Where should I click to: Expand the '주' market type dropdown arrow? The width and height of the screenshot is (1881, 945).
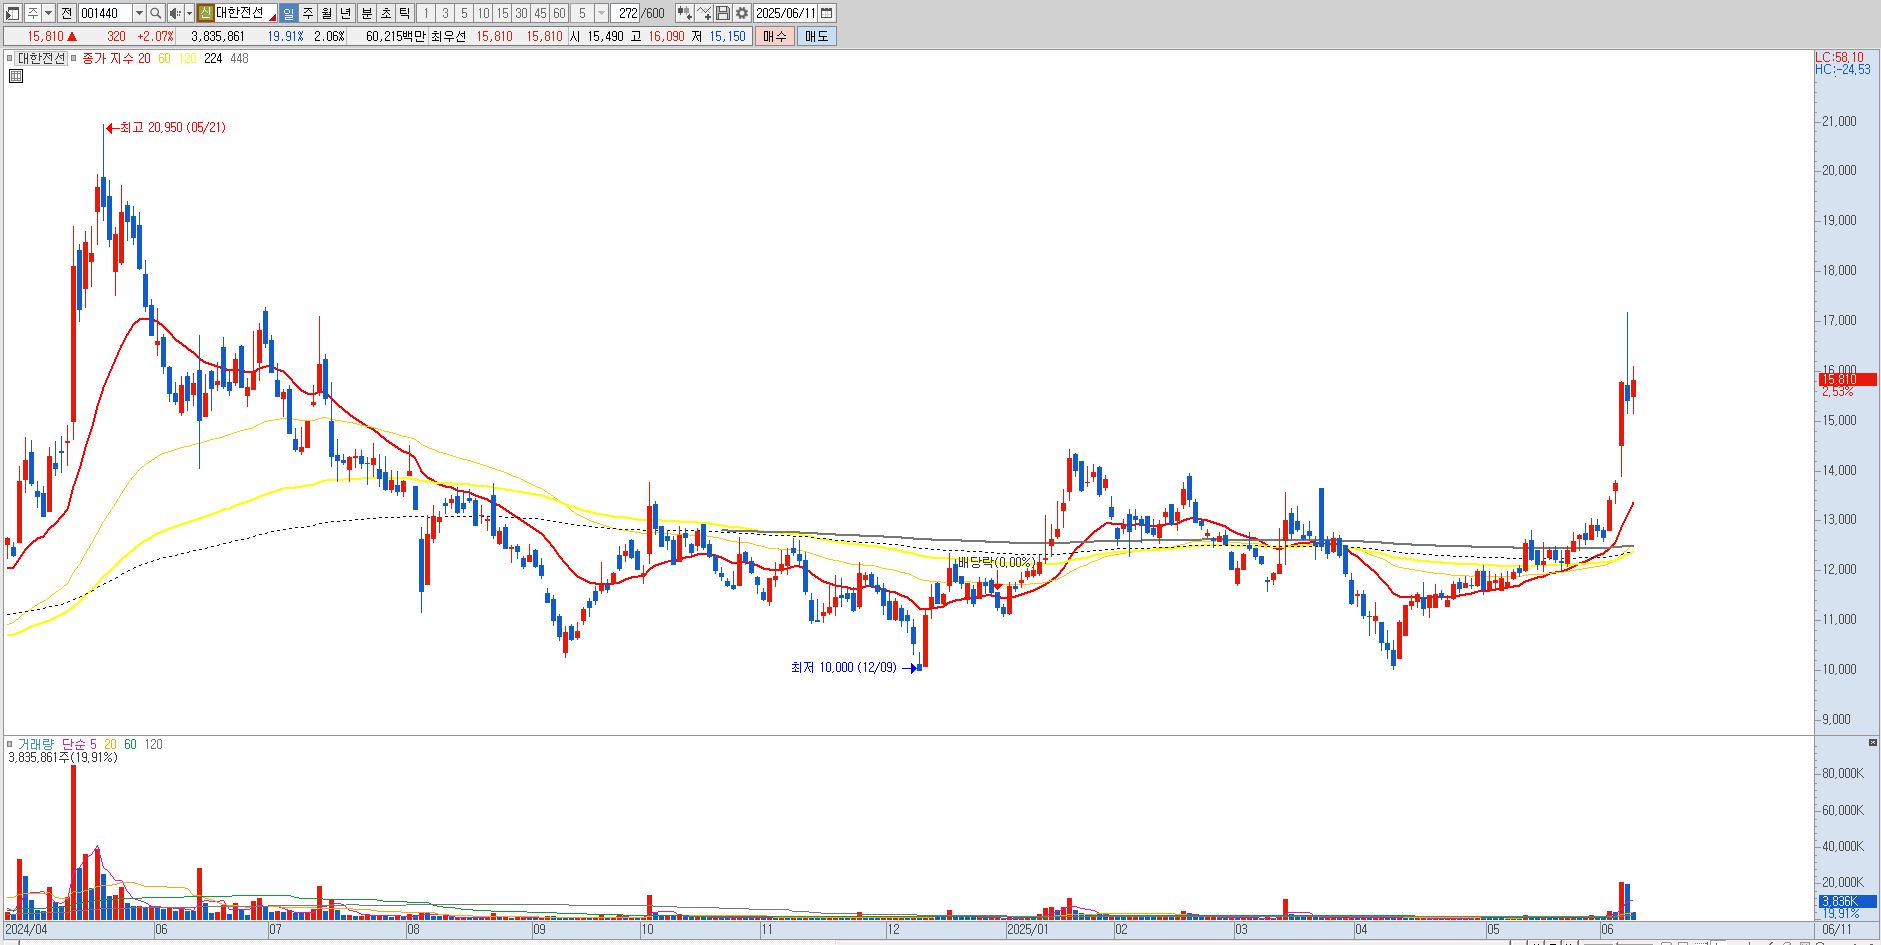48,13
